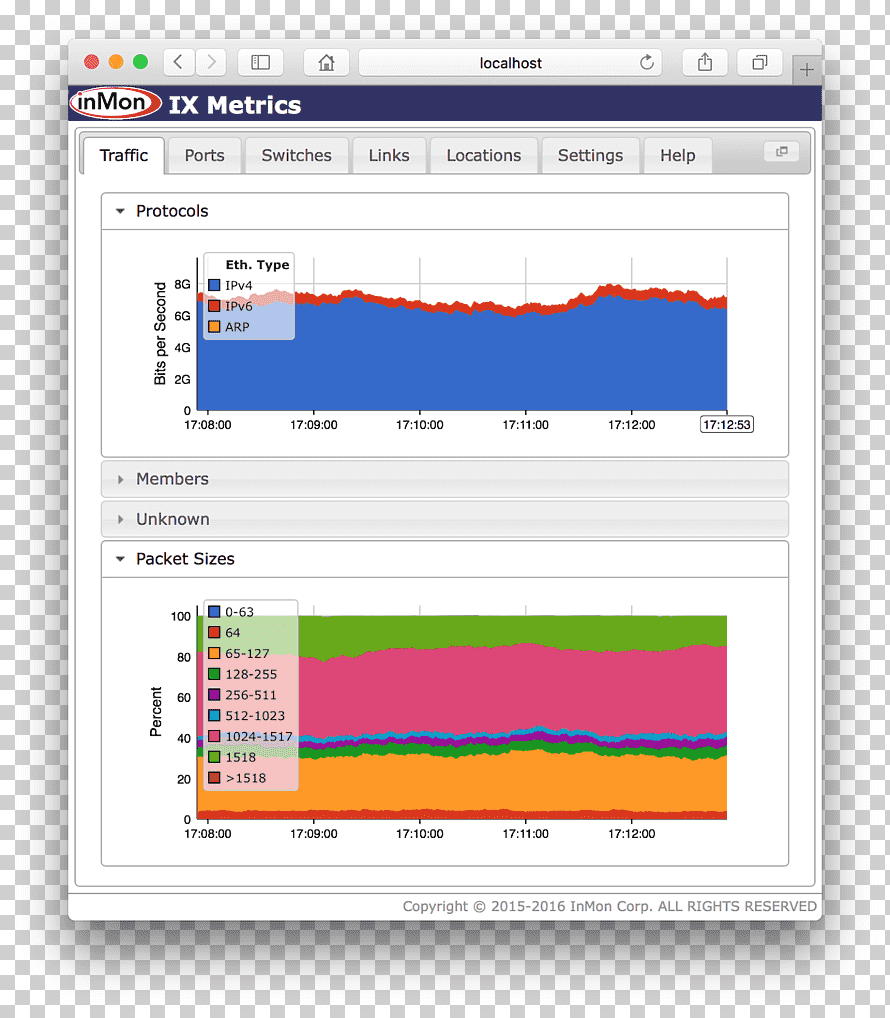Open the Switches tab
This screenshot has height=1018, width=890.
click(297, 156)
